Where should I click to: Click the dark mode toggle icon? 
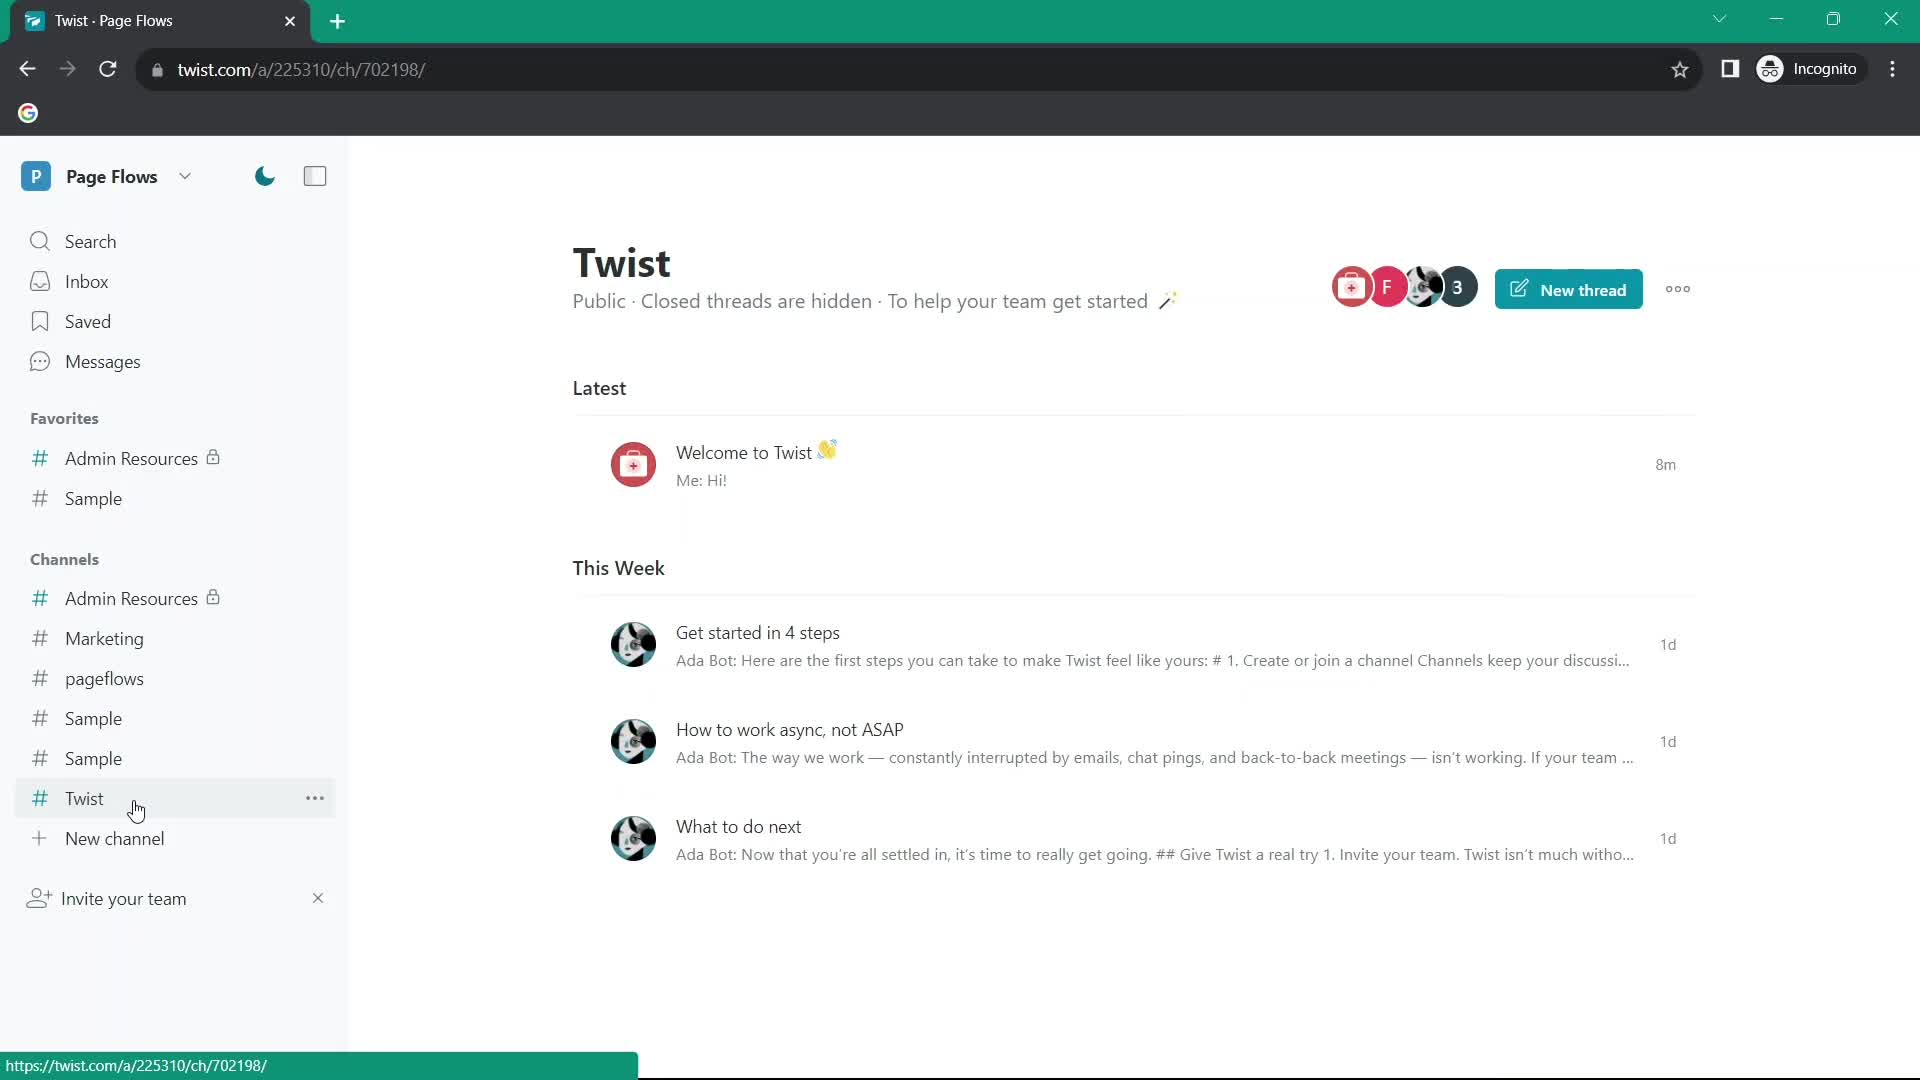click(x=264, y=175)
